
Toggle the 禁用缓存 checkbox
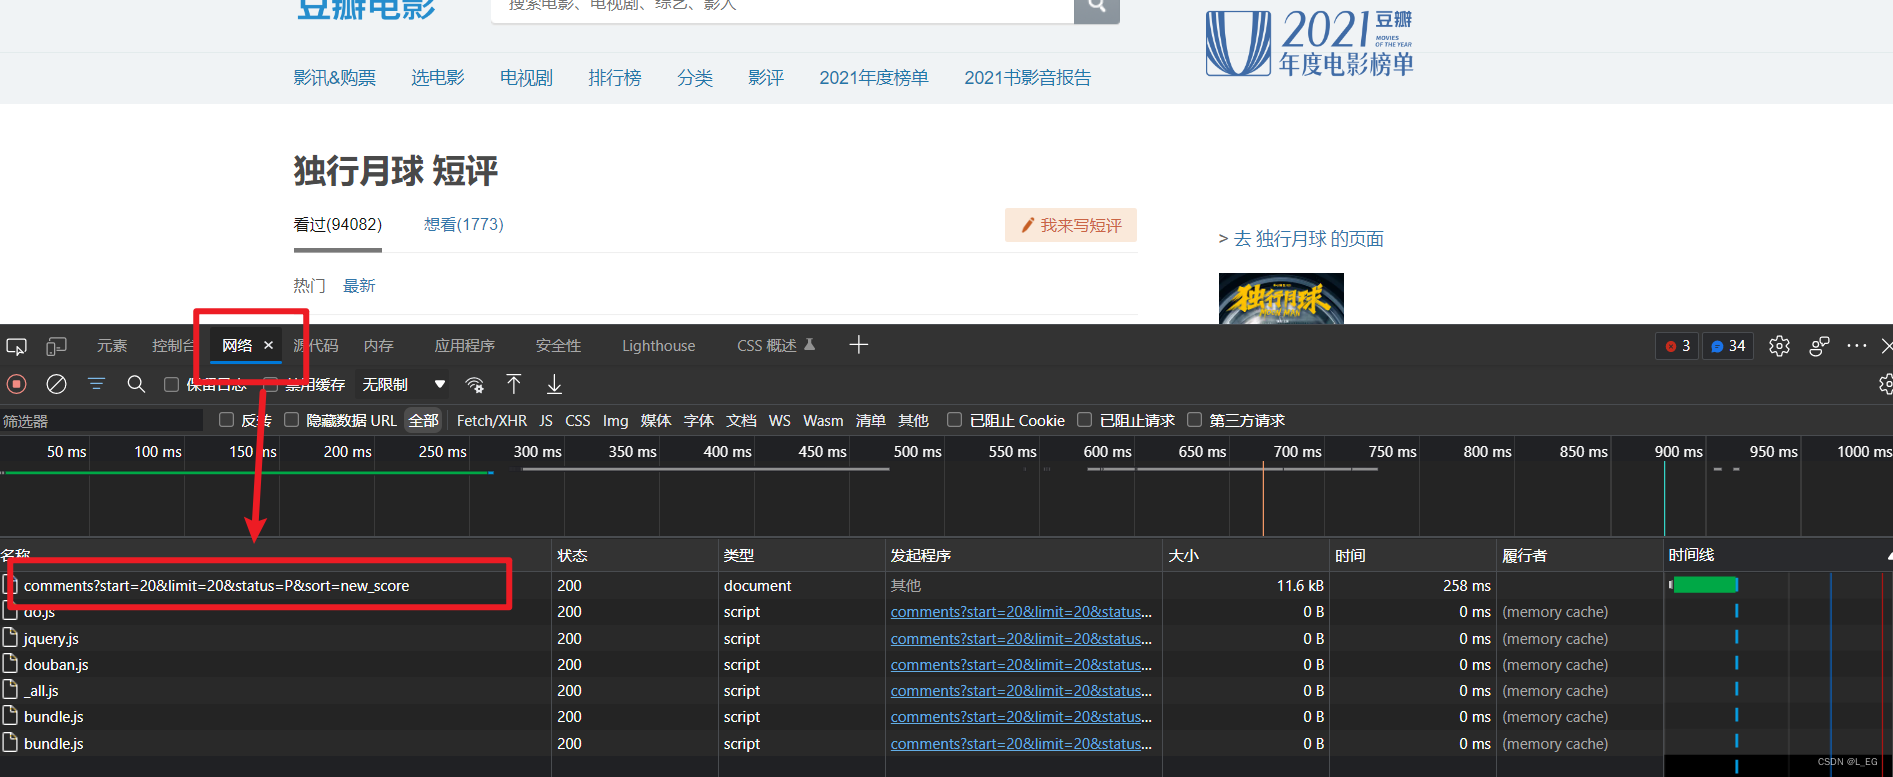tap(270, 384)
